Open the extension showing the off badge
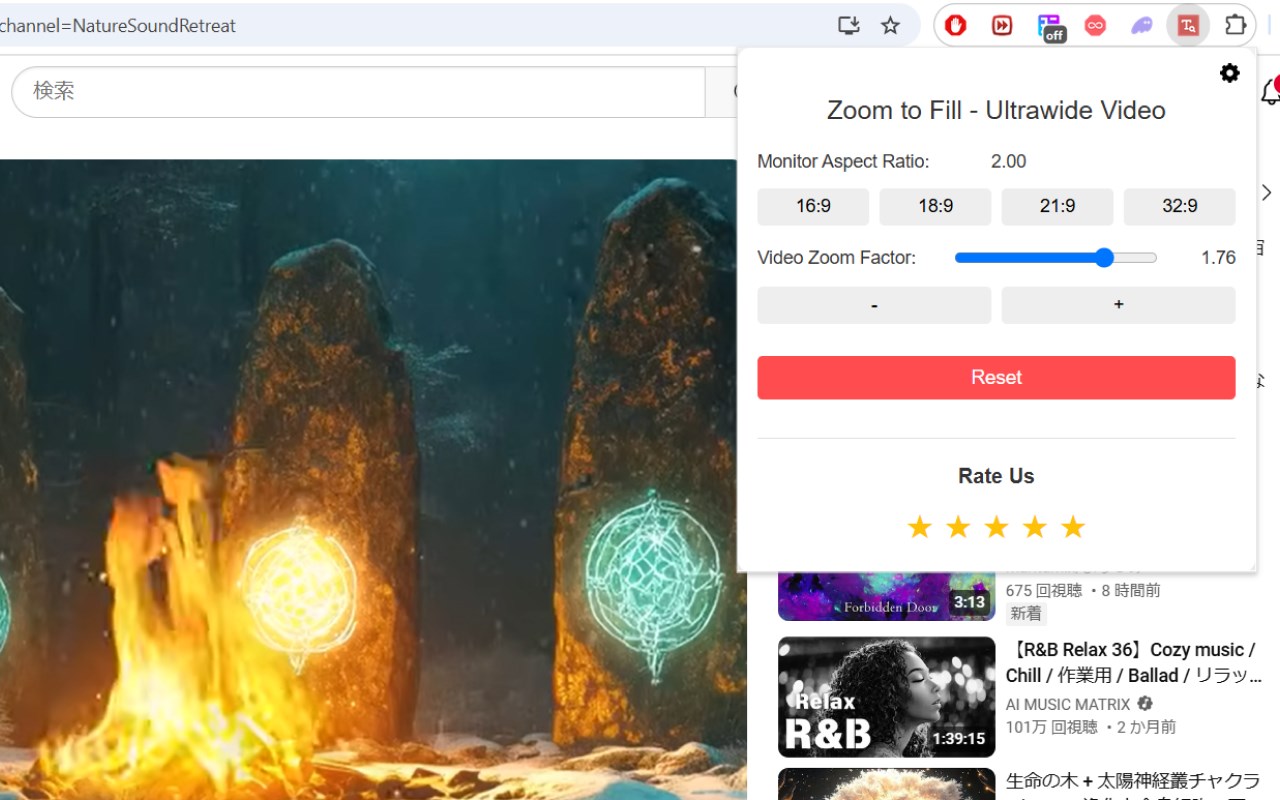This screenshot has height=800, width=1280. [x=1049, y=27]
